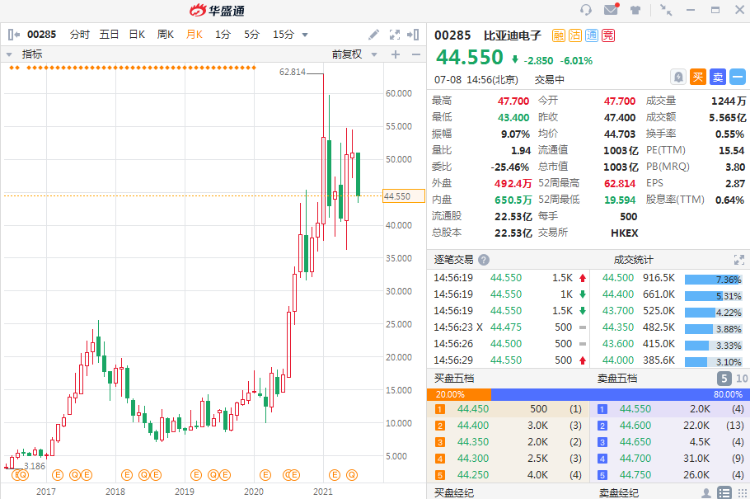Set a price alert with the bell icon
This screenshot has width=750, height=499.
tap(678, 77)
